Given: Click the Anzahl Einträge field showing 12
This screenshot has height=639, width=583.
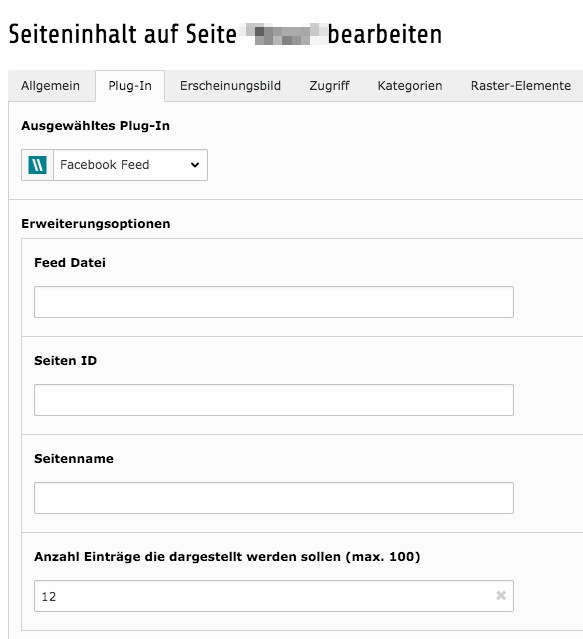Looking at the screenshot, I should tap(274, 596).
